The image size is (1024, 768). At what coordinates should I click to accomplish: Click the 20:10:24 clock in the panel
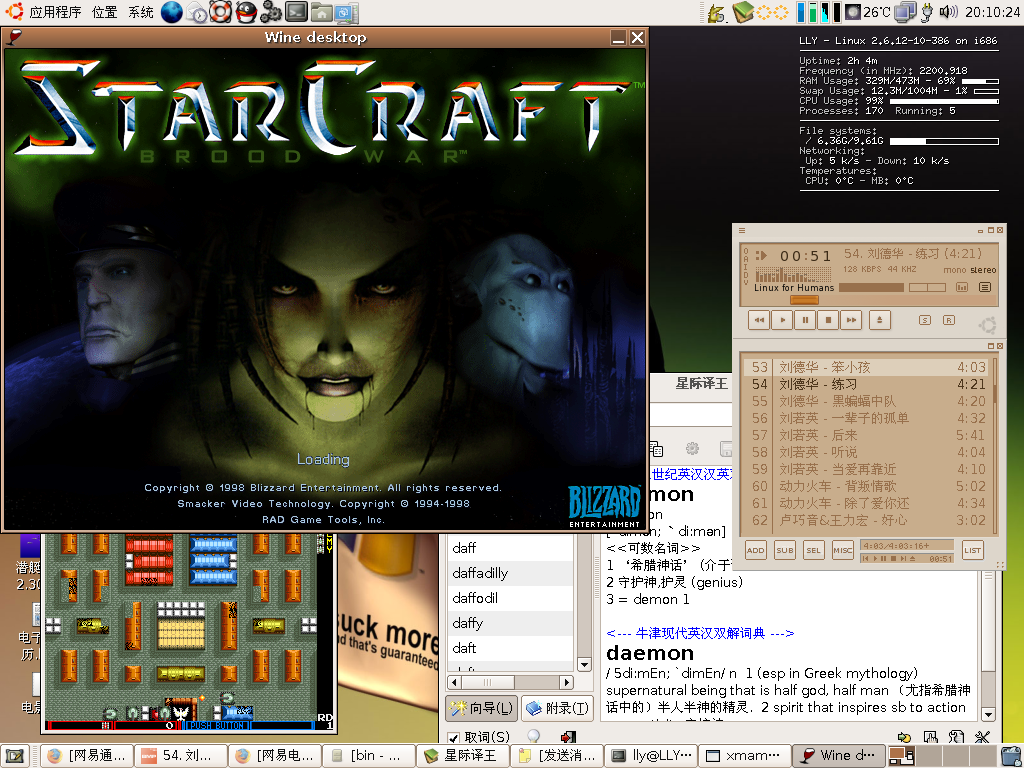992,12
